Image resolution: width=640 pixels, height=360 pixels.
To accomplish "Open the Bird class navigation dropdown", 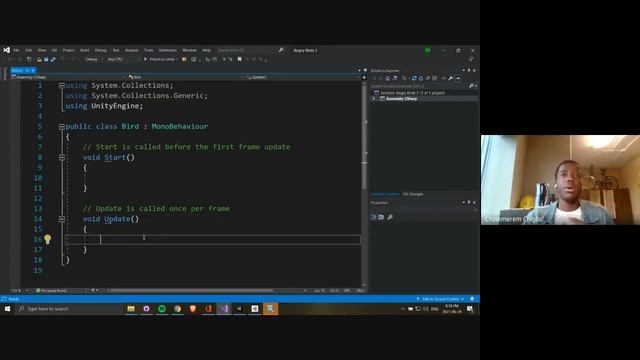I will (186, 77).
